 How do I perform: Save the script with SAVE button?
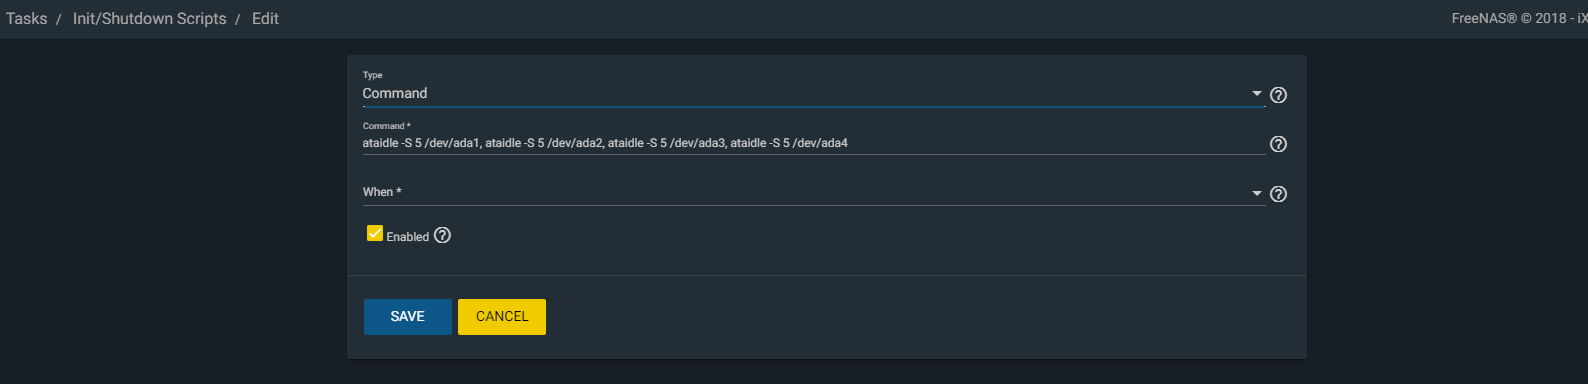[408, 317]
